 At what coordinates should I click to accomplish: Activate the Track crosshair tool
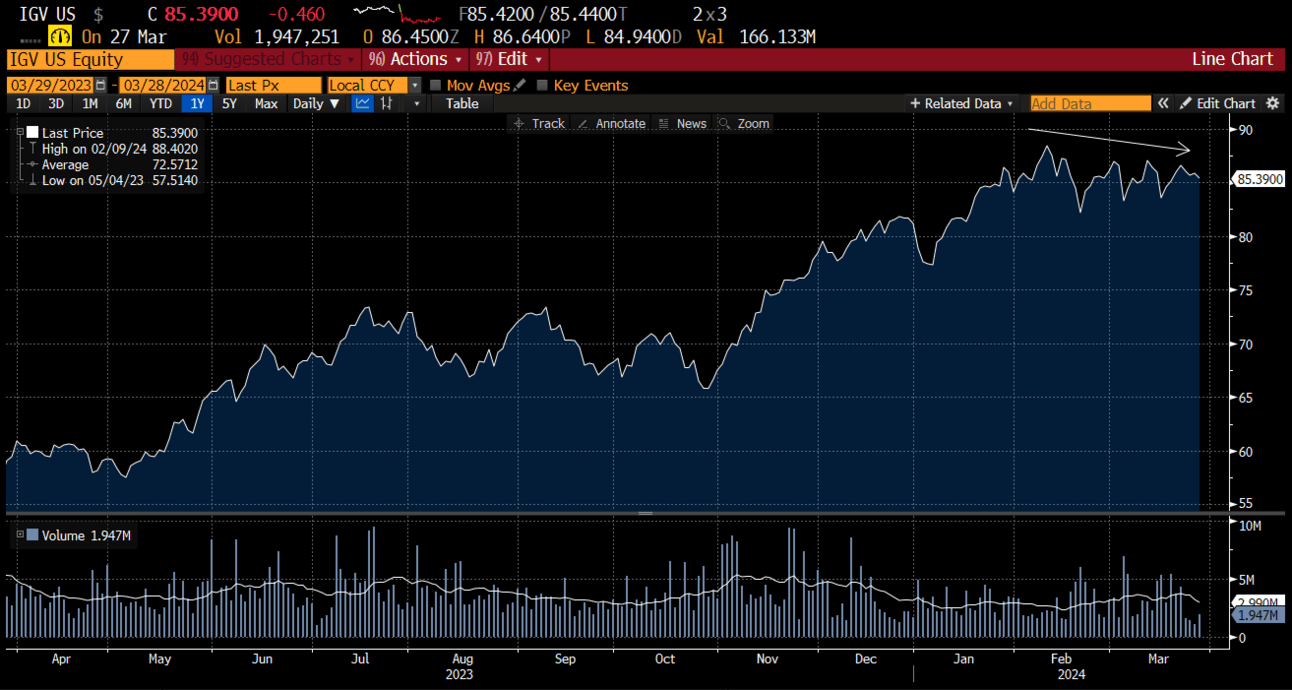pos(540,123)
